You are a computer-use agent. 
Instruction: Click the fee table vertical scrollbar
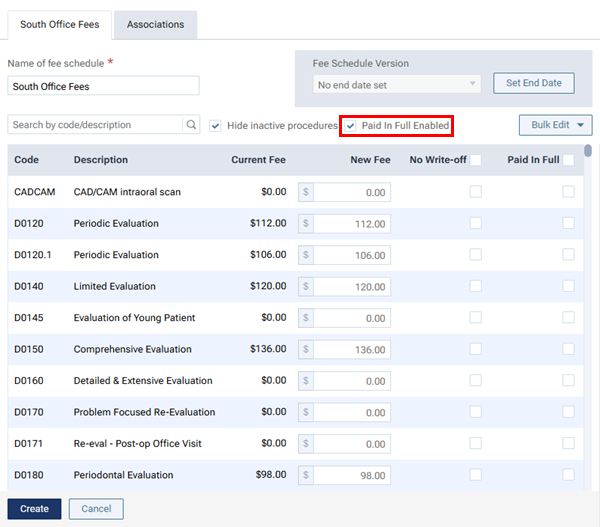click(x=588, y=300)
